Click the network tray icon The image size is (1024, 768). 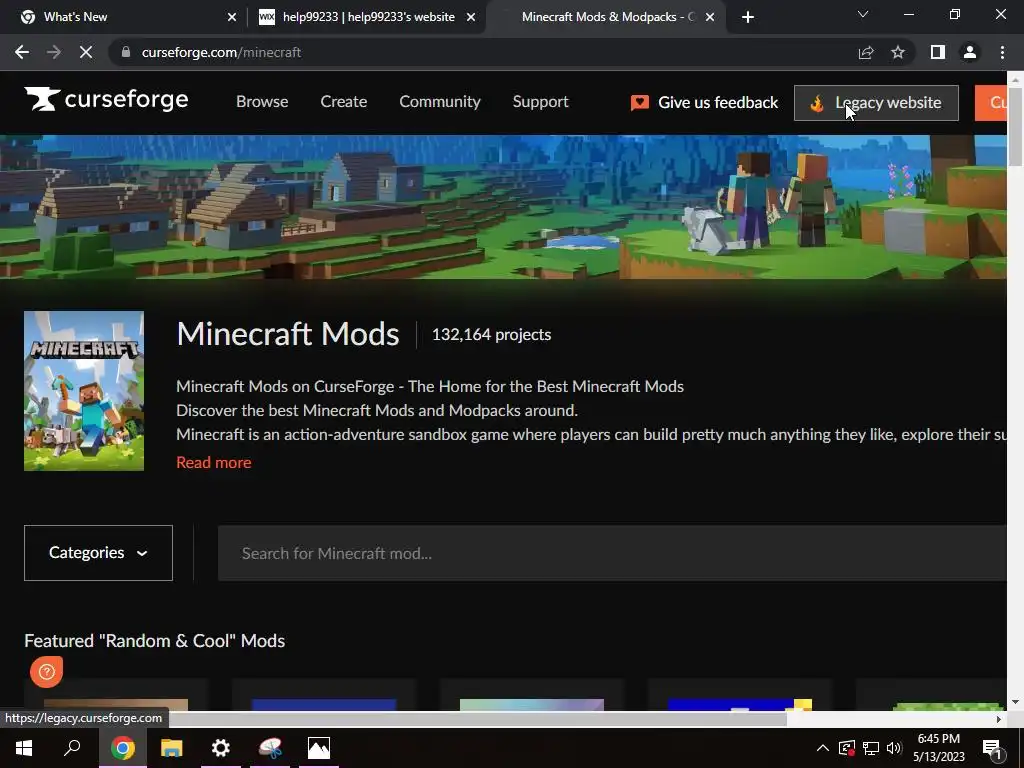(871, 748)
